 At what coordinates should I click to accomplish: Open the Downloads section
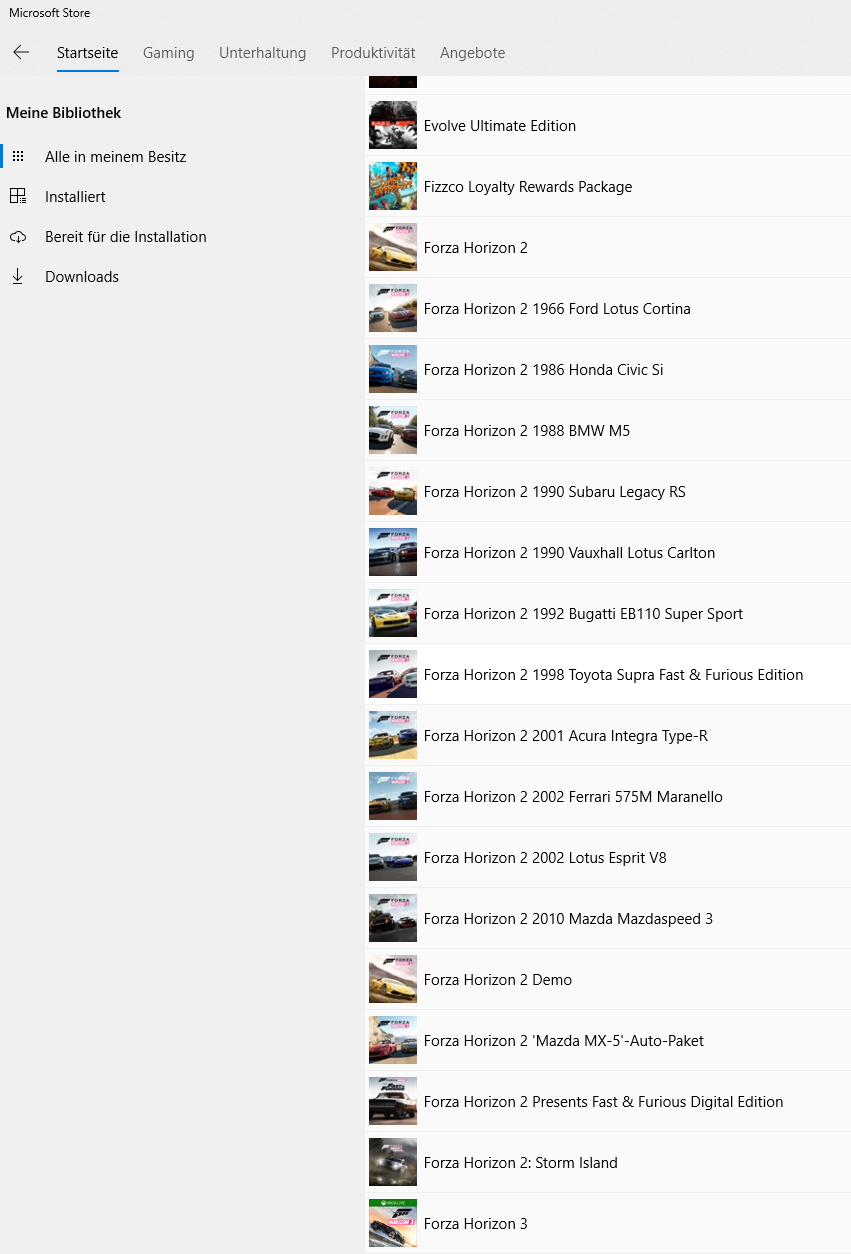point(82,277)
